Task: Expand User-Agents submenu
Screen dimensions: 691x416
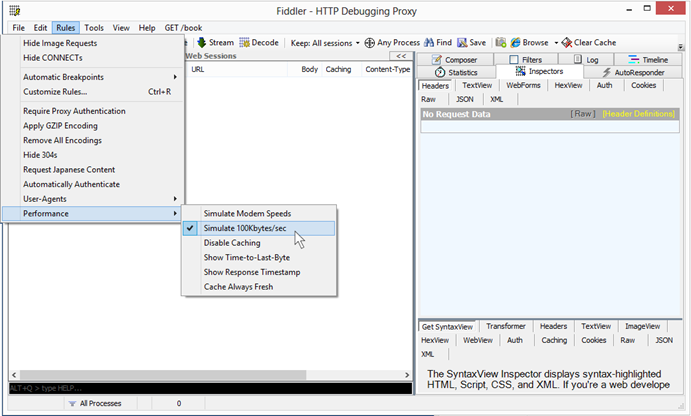Action: (x=93, y=199)
